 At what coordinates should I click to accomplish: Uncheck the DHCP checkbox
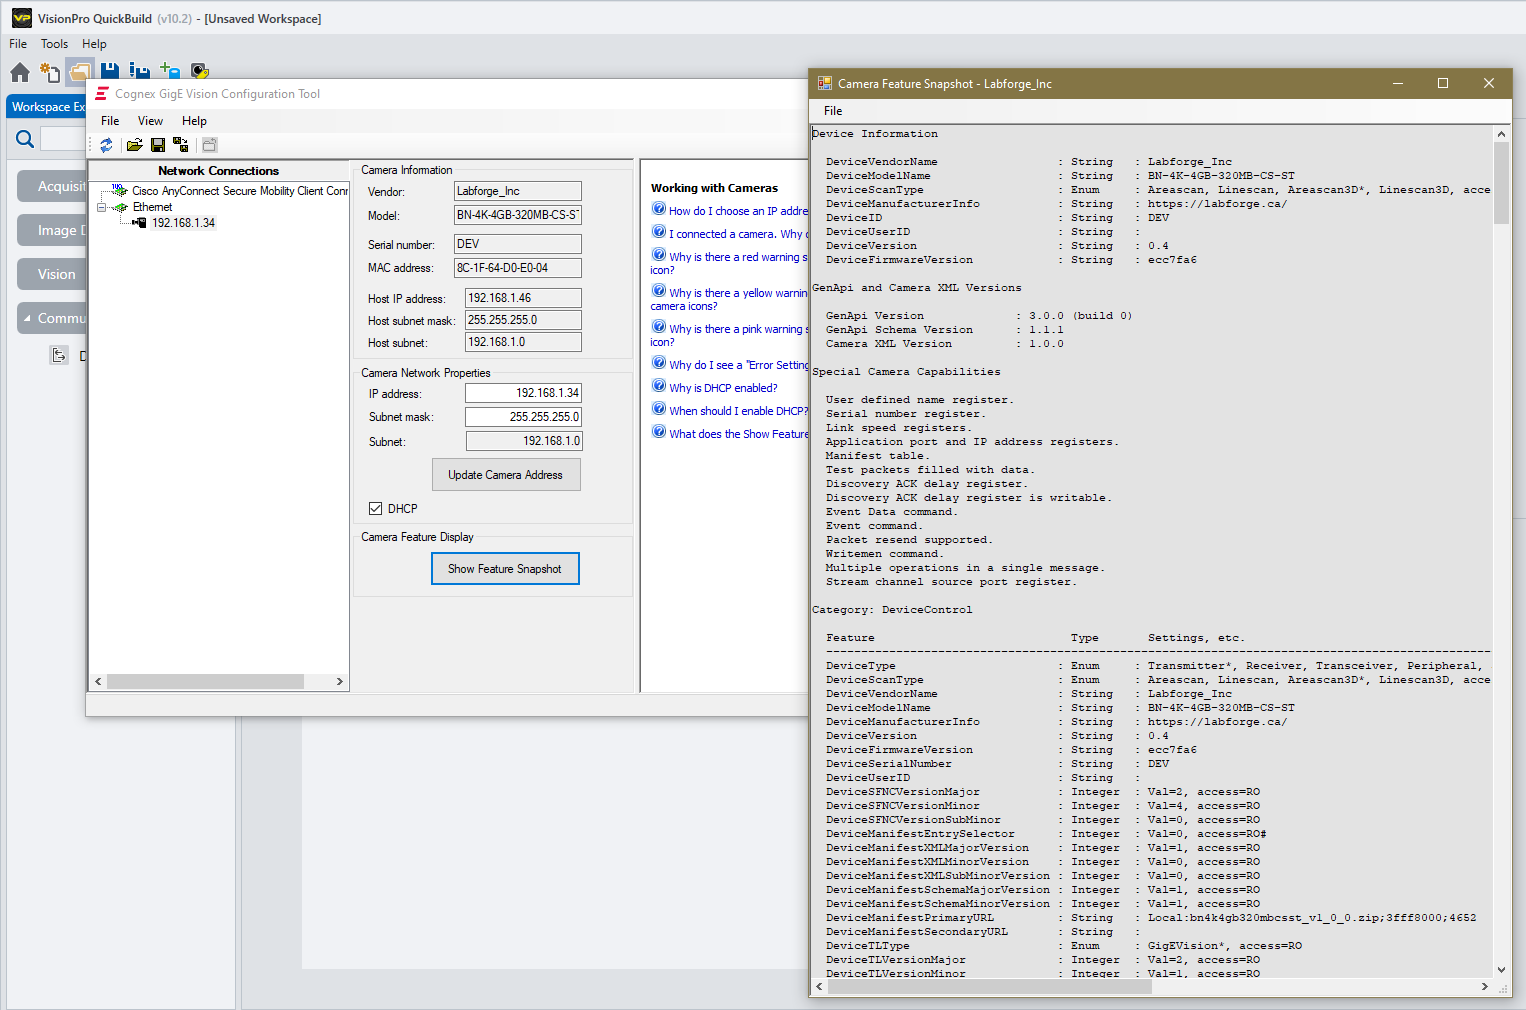376,509
